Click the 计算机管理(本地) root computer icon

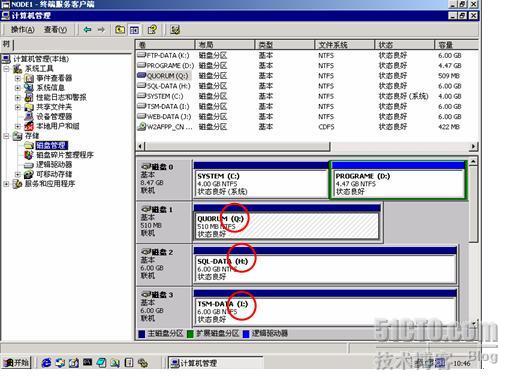pos(6,59)
